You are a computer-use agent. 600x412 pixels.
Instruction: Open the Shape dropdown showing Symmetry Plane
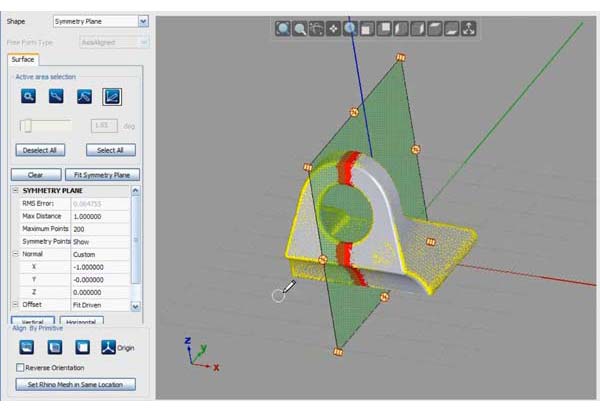click(x=142, y=20)
